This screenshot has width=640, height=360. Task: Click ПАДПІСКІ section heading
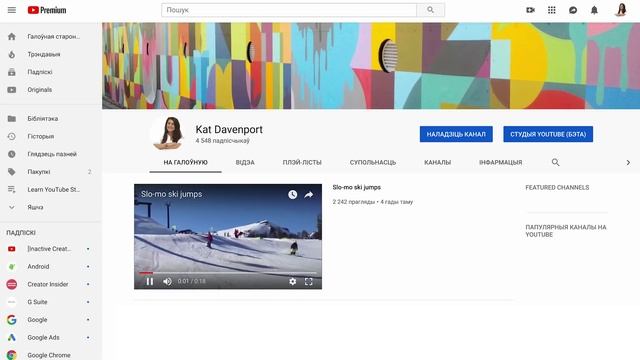click(x=21, y=233)
